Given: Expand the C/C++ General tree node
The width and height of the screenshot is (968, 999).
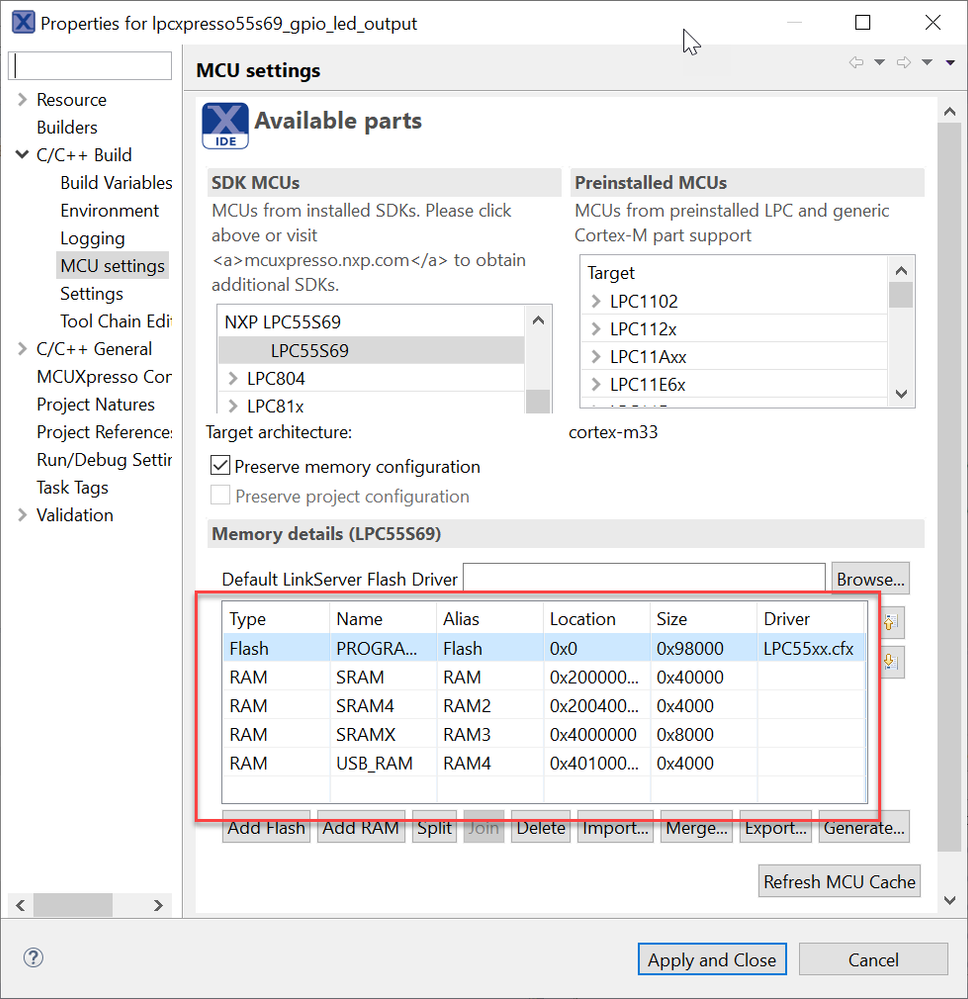Looking at the screenshot, I should tap(22, 349).
